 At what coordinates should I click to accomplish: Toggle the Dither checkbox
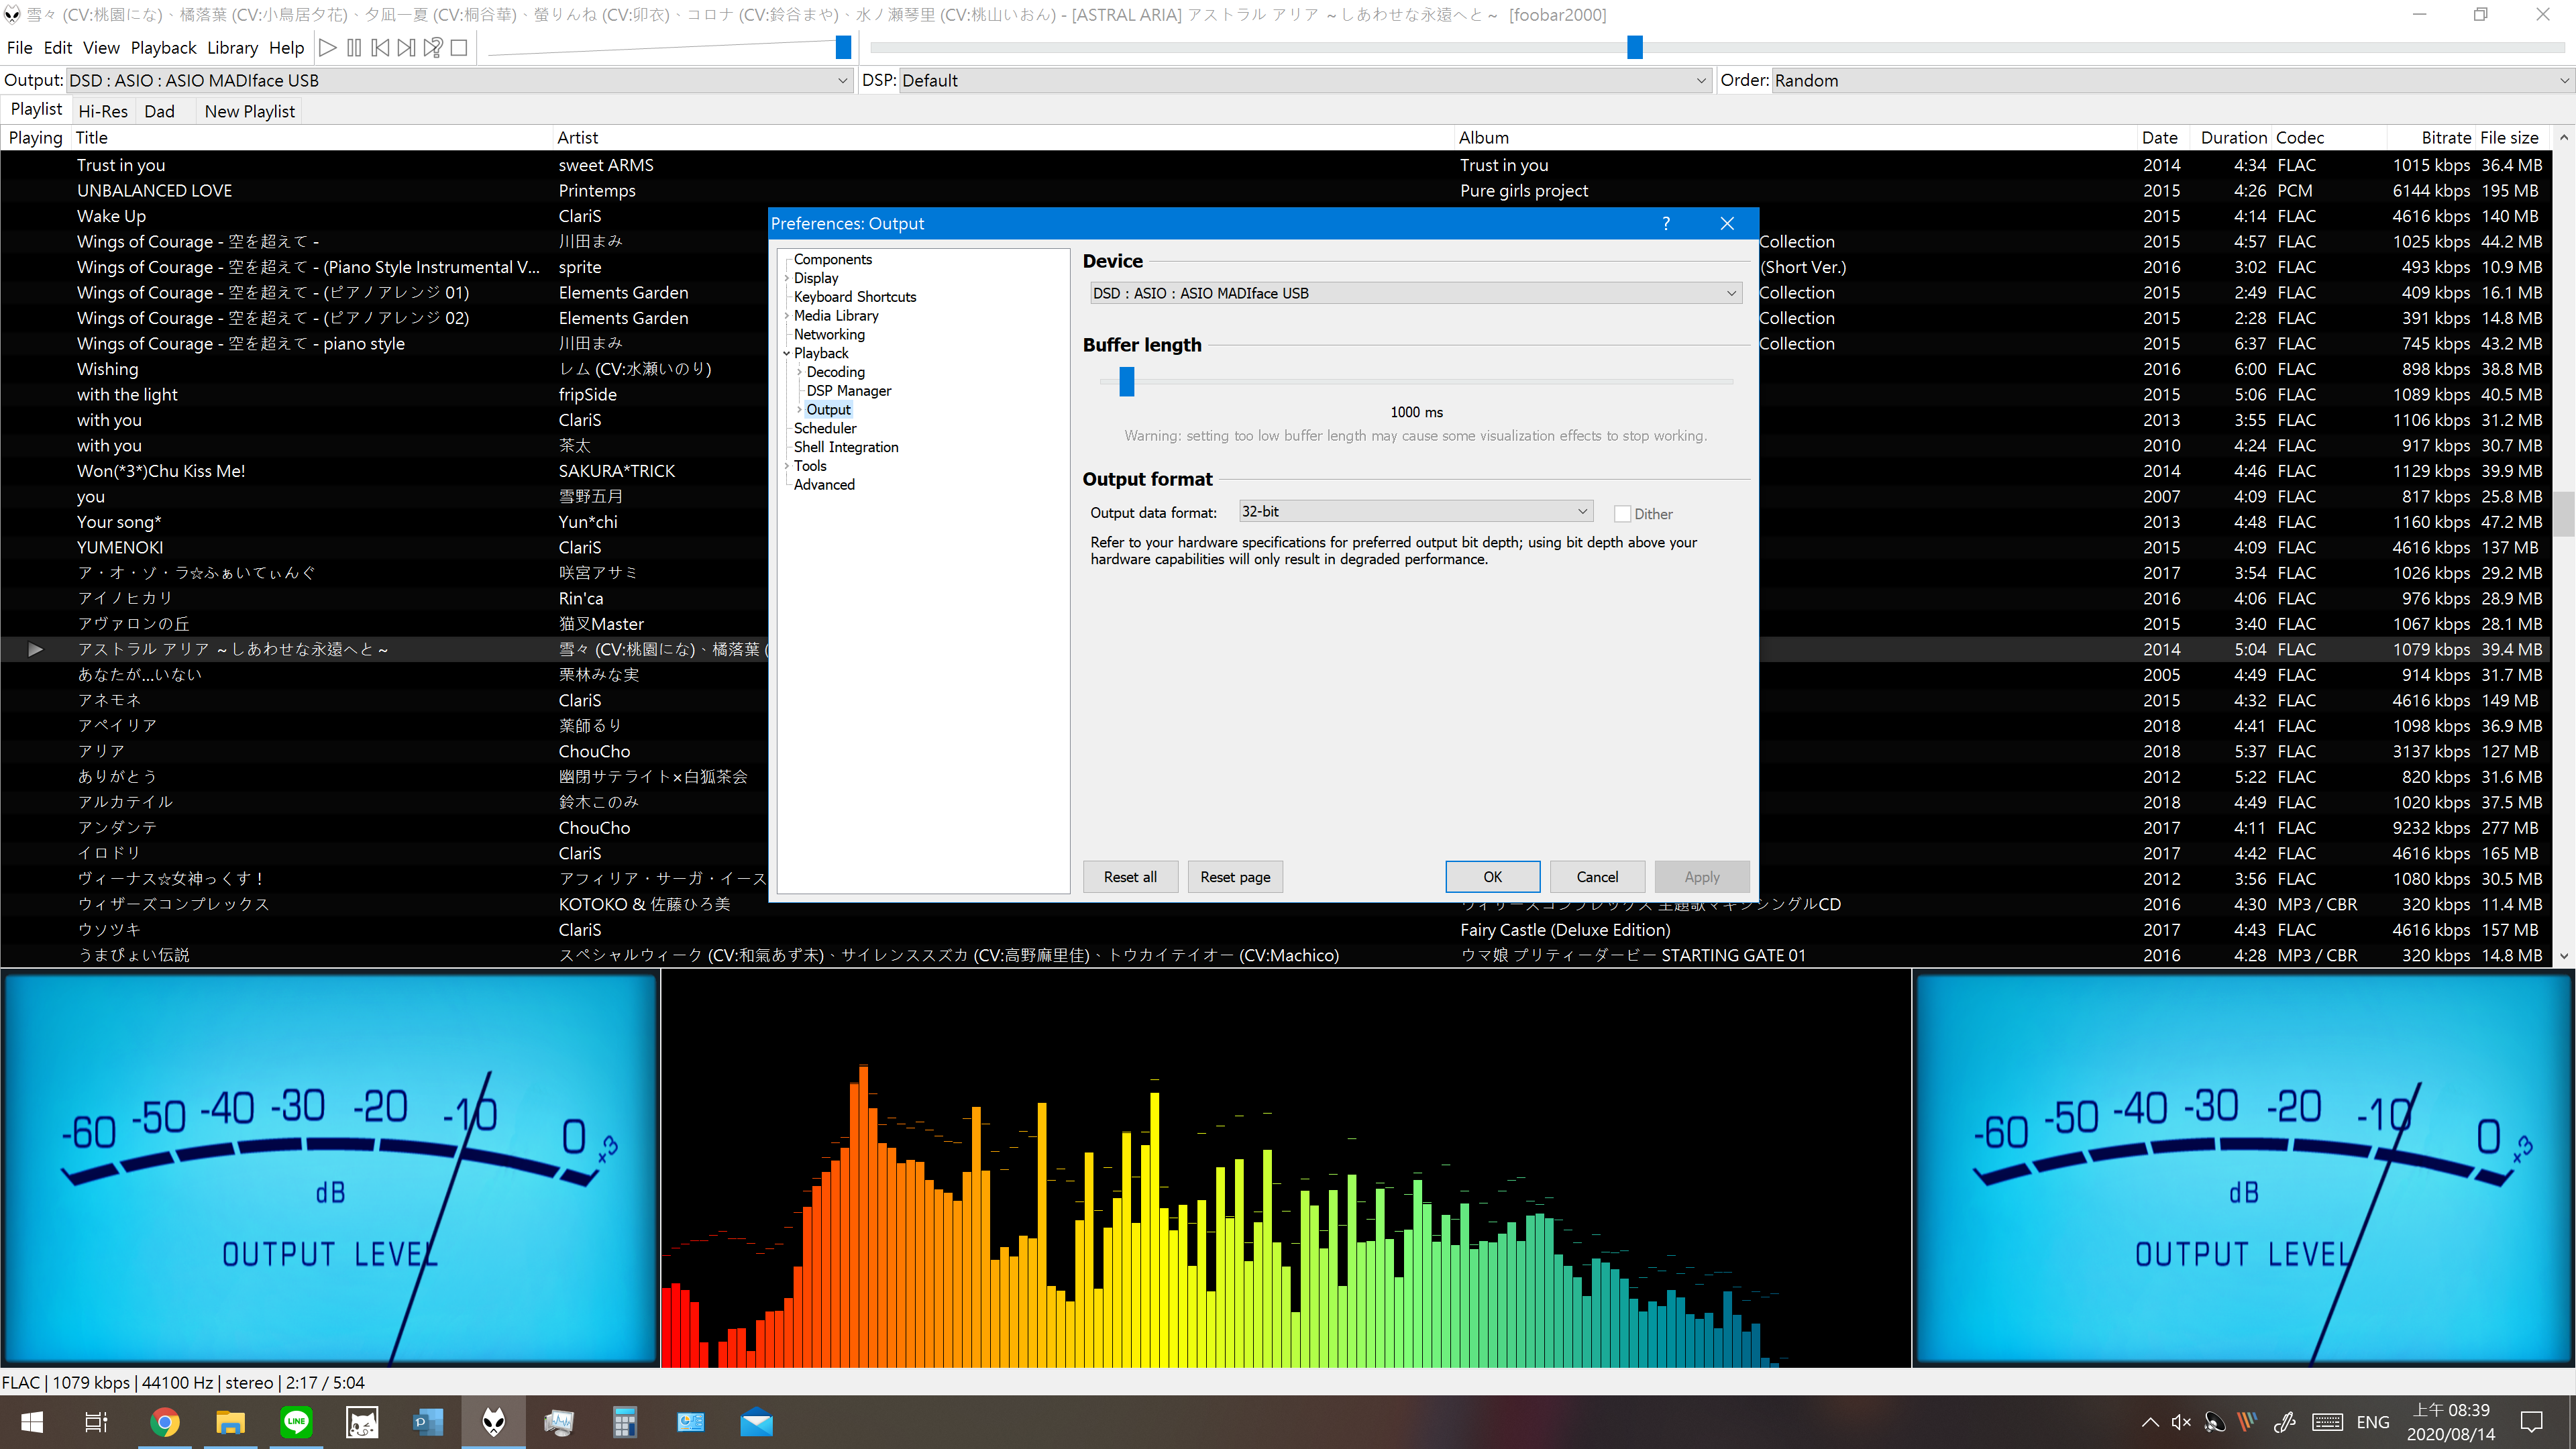click(1622, 514)
